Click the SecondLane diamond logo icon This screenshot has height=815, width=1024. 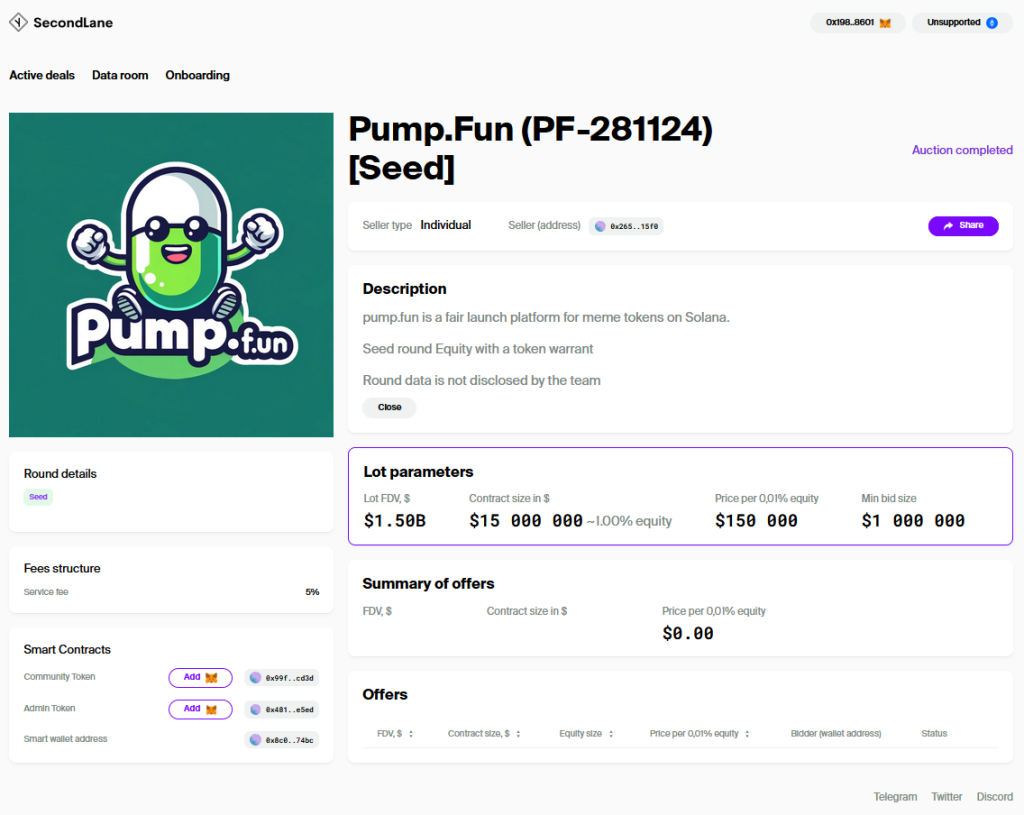pos(18,22)
